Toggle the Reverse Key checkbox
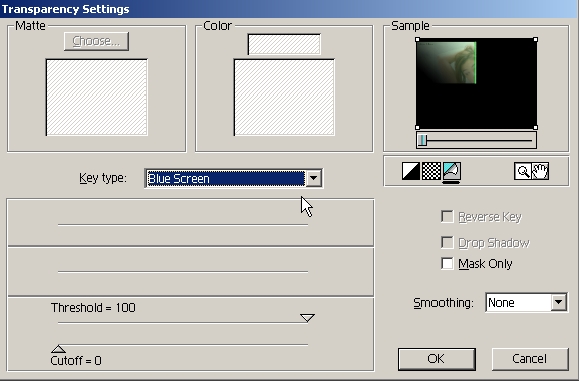579x381 pixels. 447,216
